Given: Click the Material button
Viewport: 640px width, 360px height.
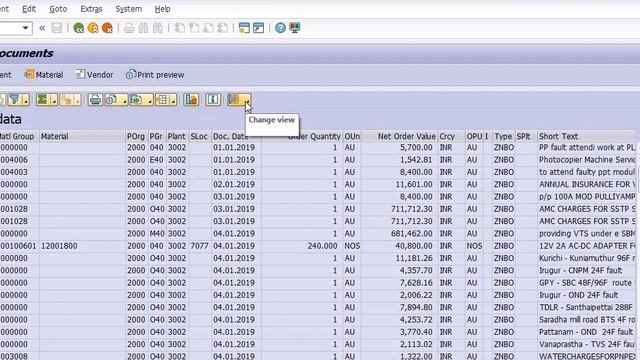Looking at the screenshot, I should tap(44, 75).
